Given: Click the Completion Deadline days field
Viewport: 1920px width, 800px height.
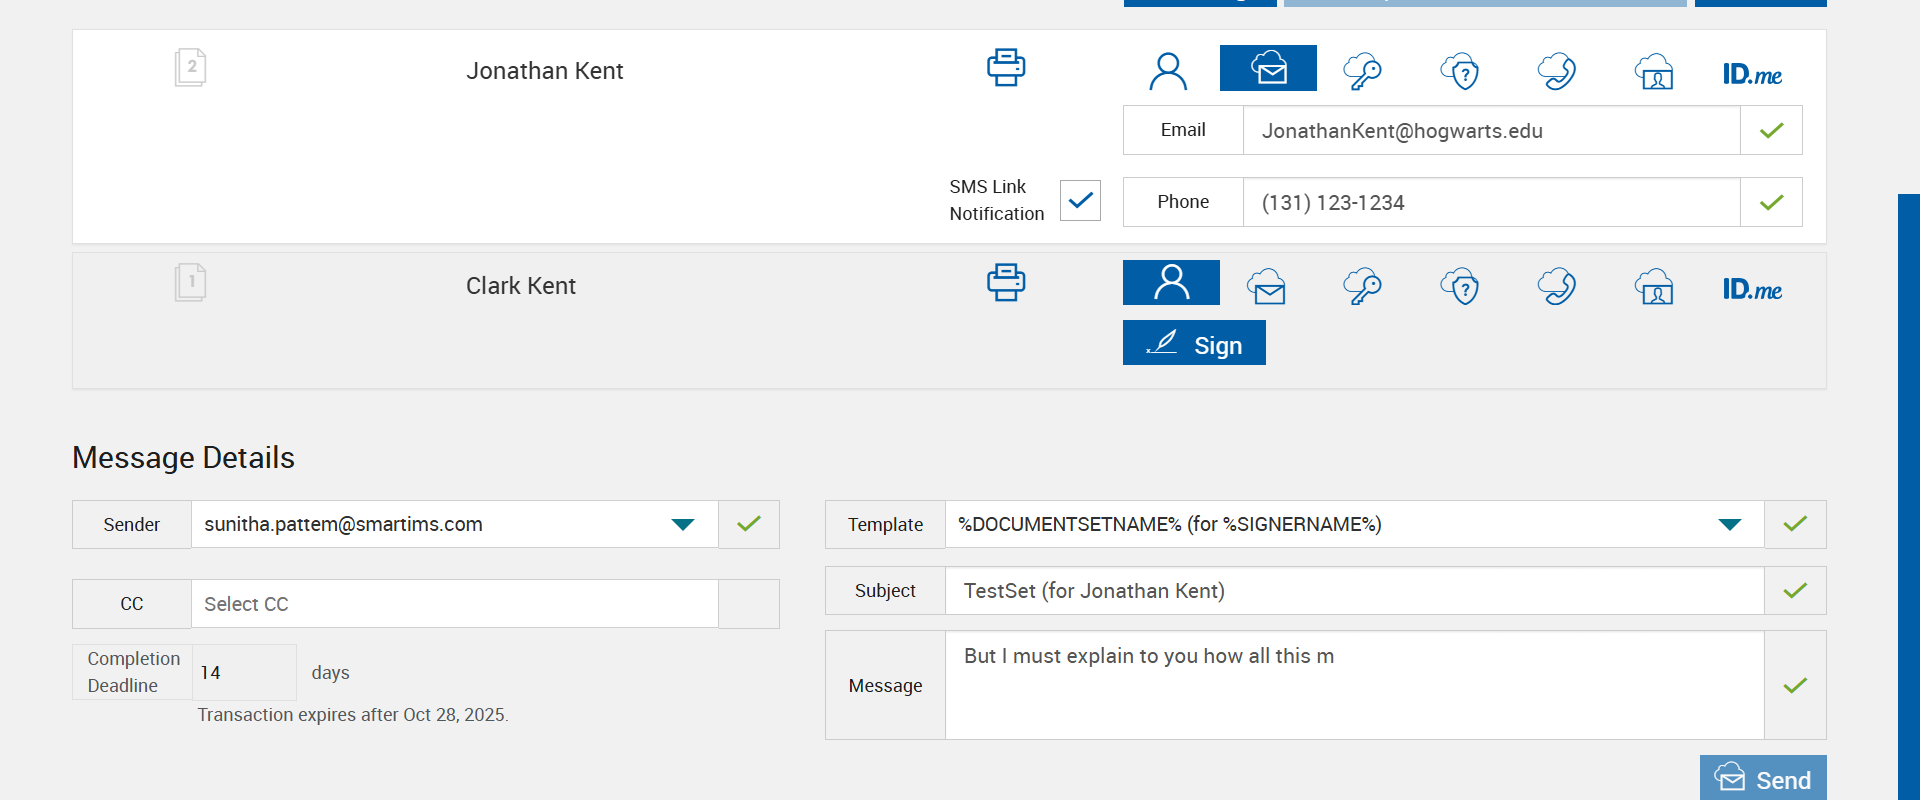Looking at the screenshot, I should [x=244, y=672].
